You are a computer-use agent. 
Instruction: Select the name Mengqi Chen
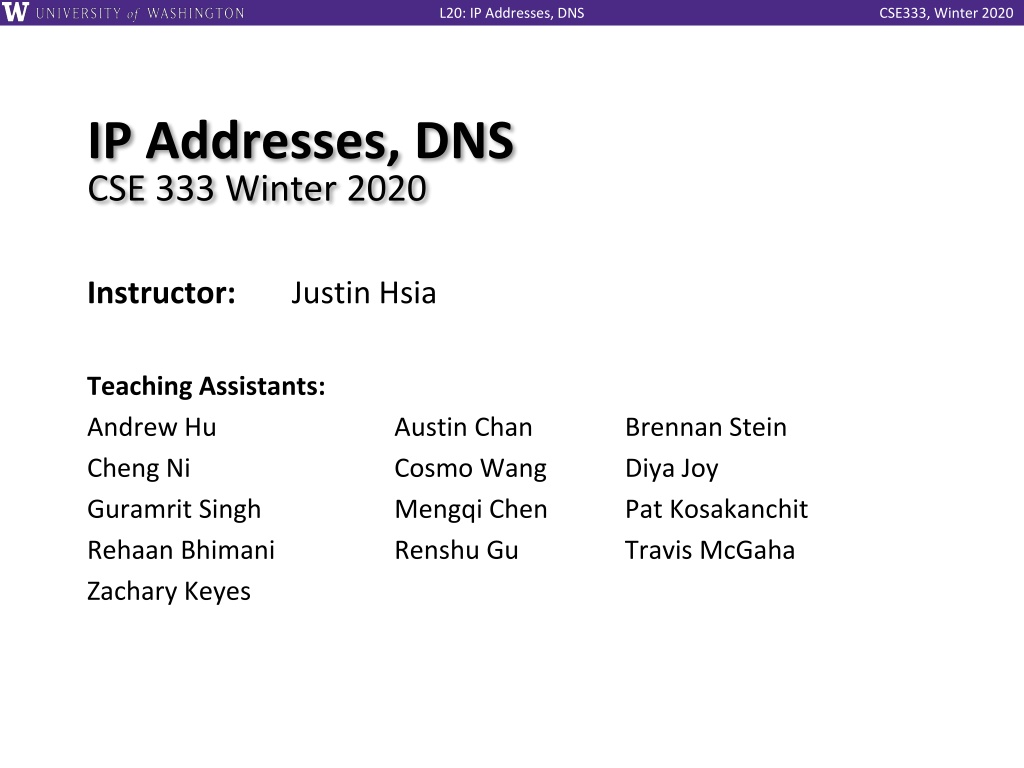[470, 509]
